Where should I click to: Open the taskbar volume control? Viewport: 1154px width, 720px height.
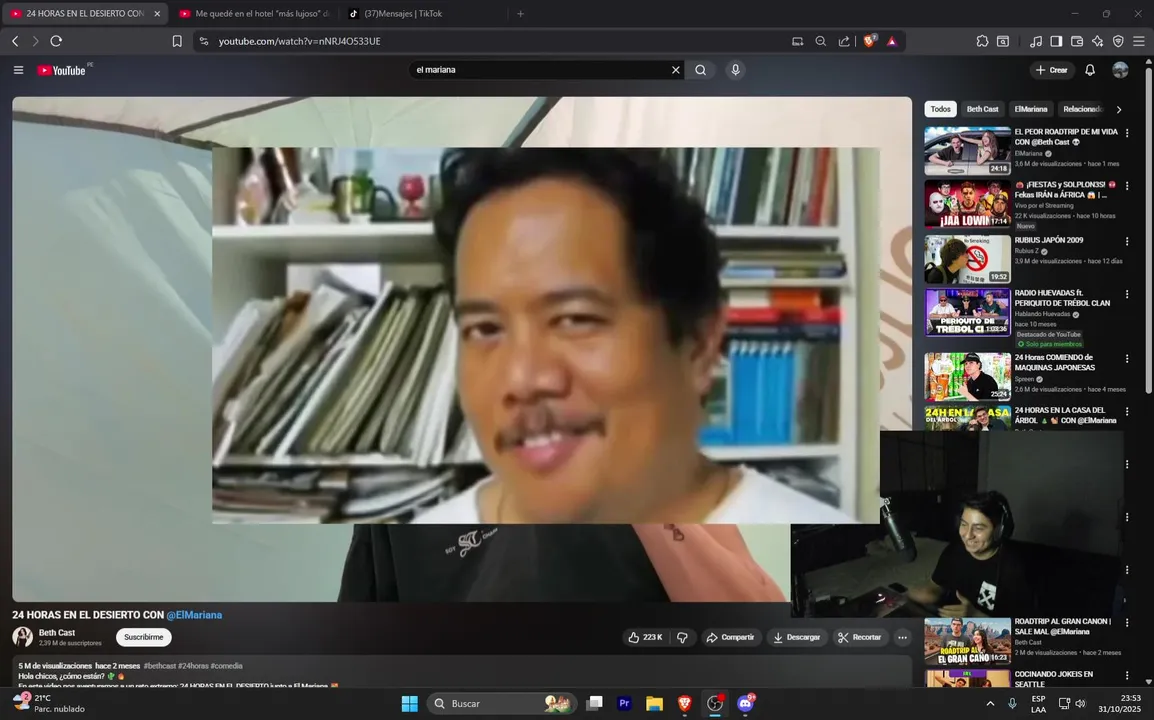[x=1080, y=704]
